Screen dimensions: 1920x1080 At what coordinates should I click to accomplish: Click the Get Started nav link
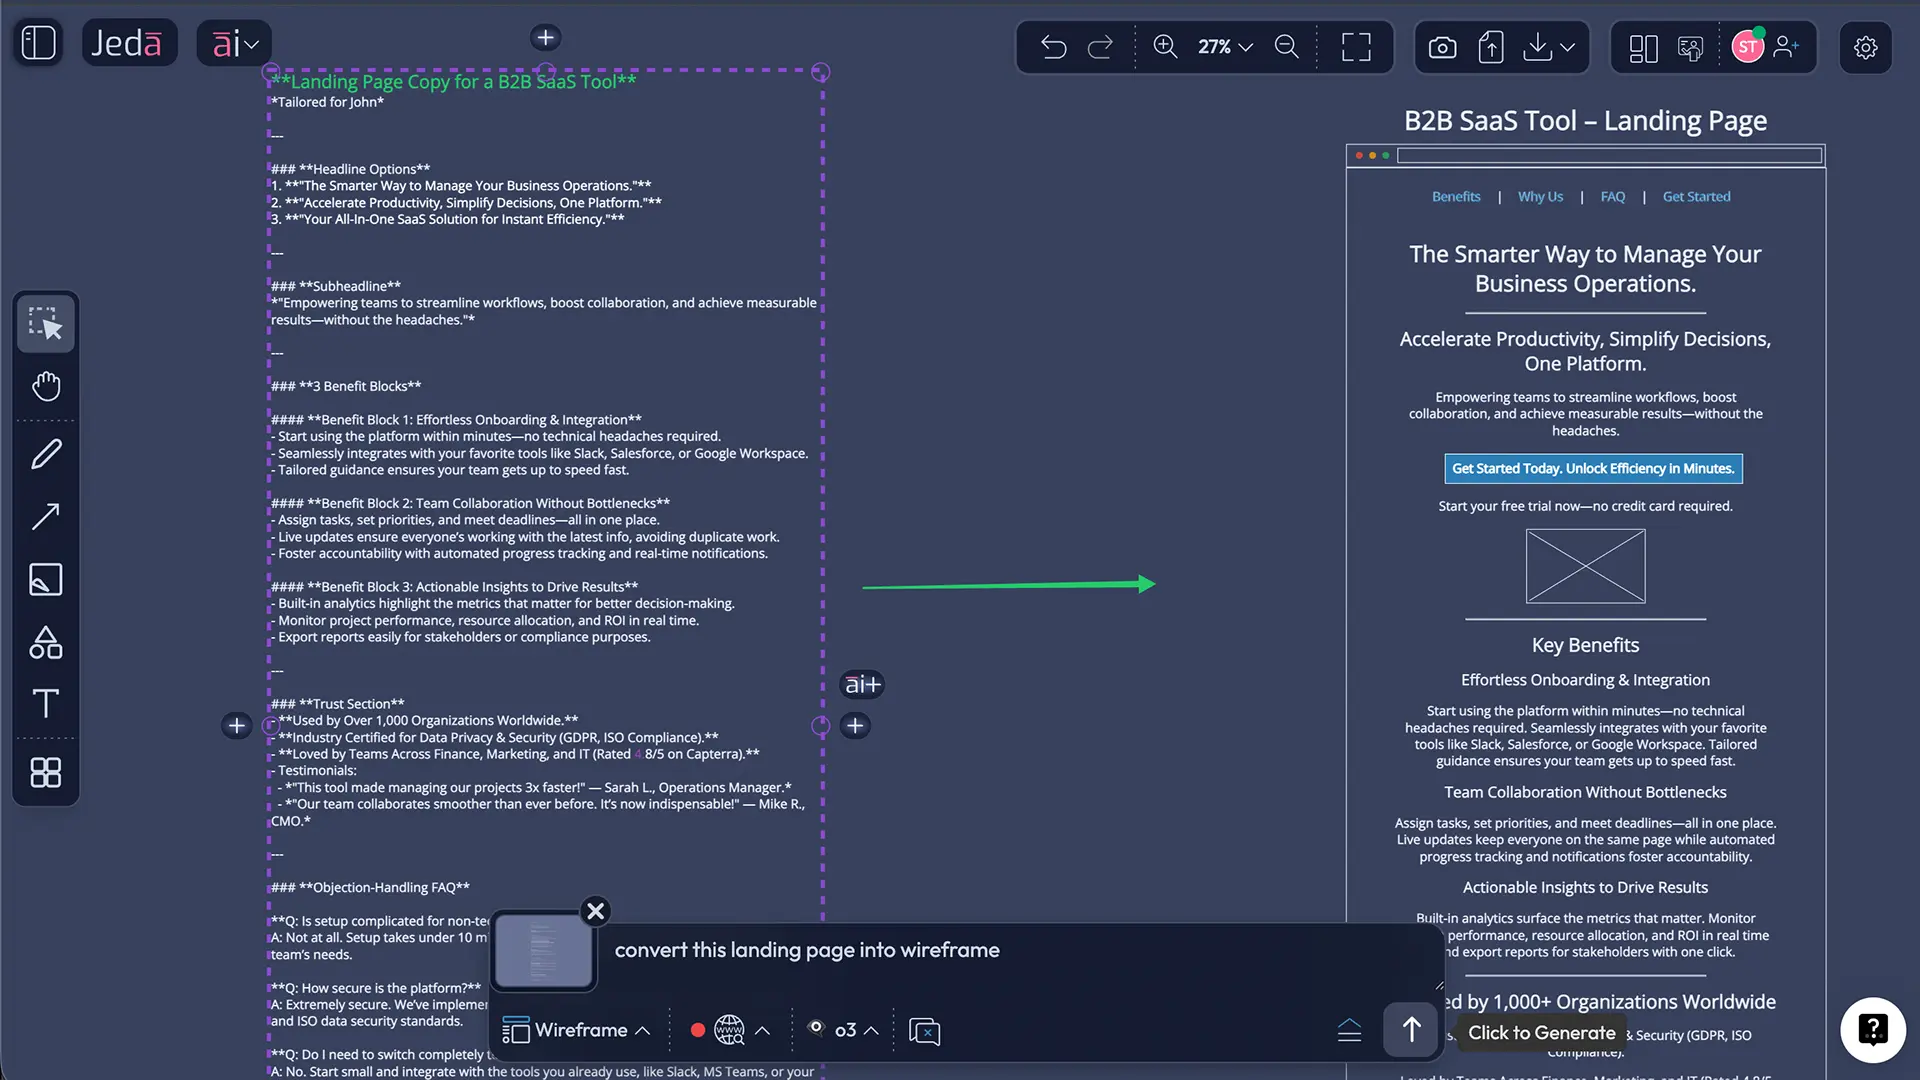[x=1696, y=197]
